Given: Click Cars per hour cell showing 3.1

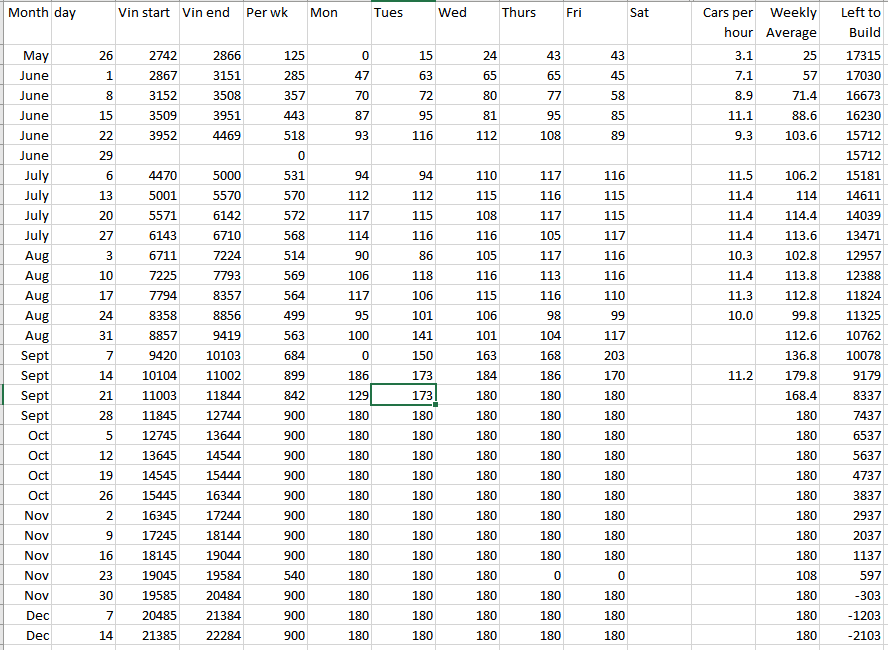Looking at the screenshot, I should pos(724,56).
